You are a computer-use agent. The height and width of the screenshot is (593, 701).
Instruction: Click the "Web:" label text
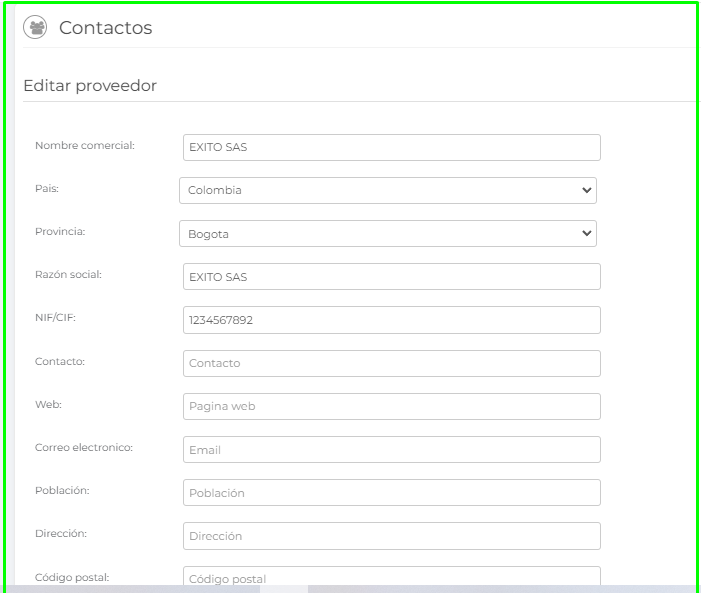tap(49, 404)
